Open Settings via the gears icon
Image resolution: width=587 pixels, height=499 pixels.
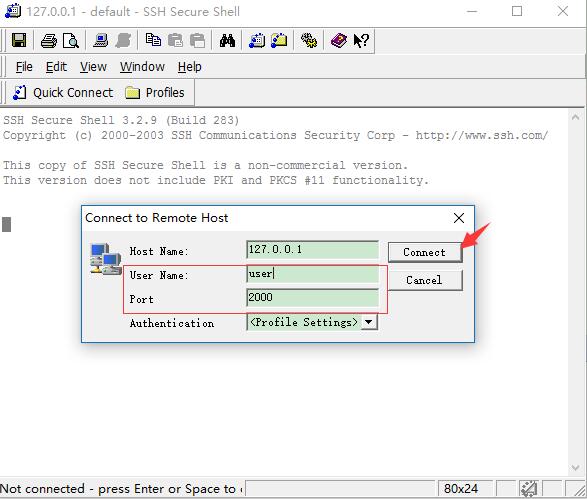[309, 40]
